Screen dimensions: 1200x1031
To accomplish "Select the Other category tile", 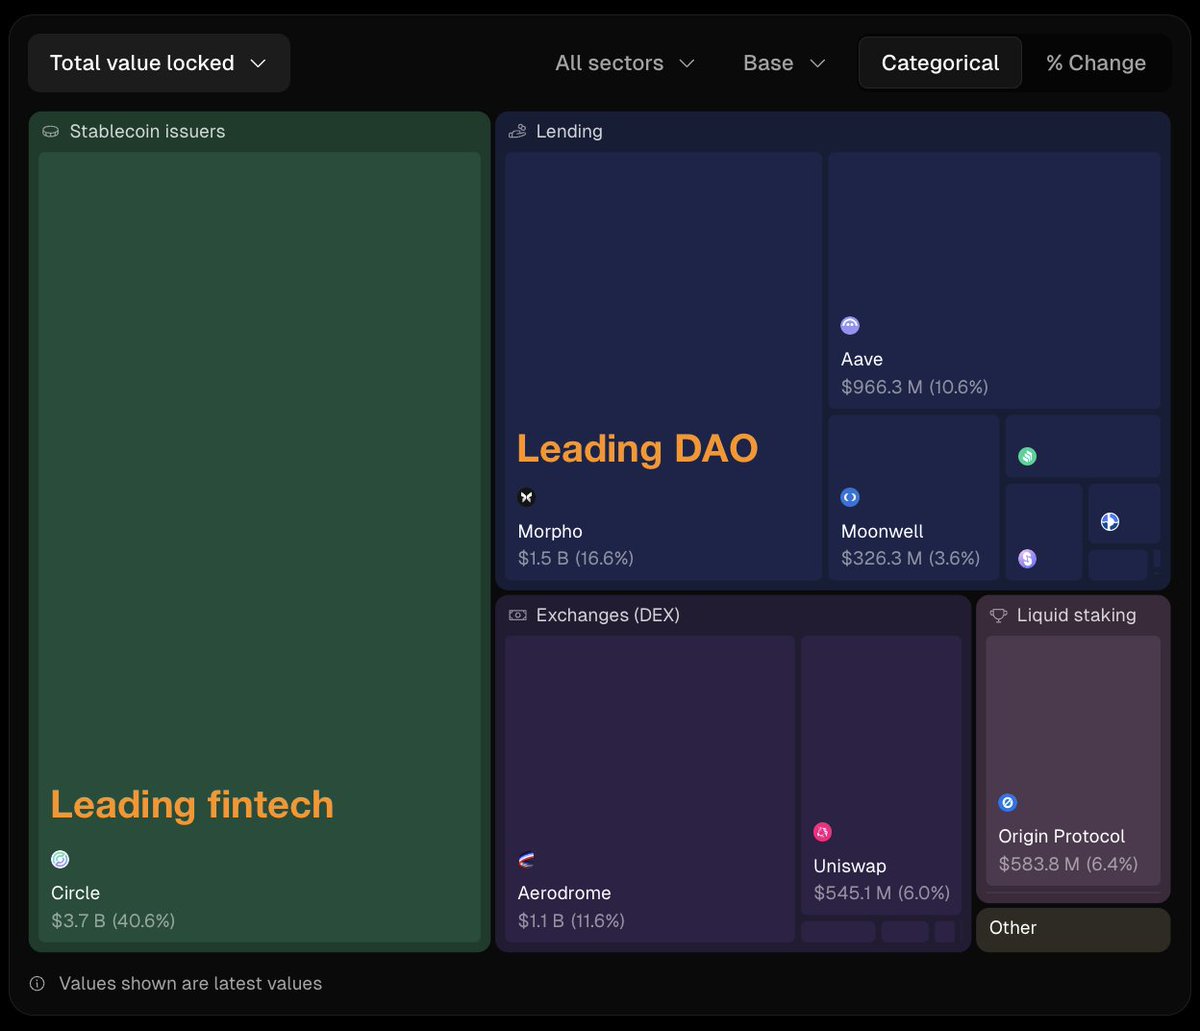I will [1073, 929].
